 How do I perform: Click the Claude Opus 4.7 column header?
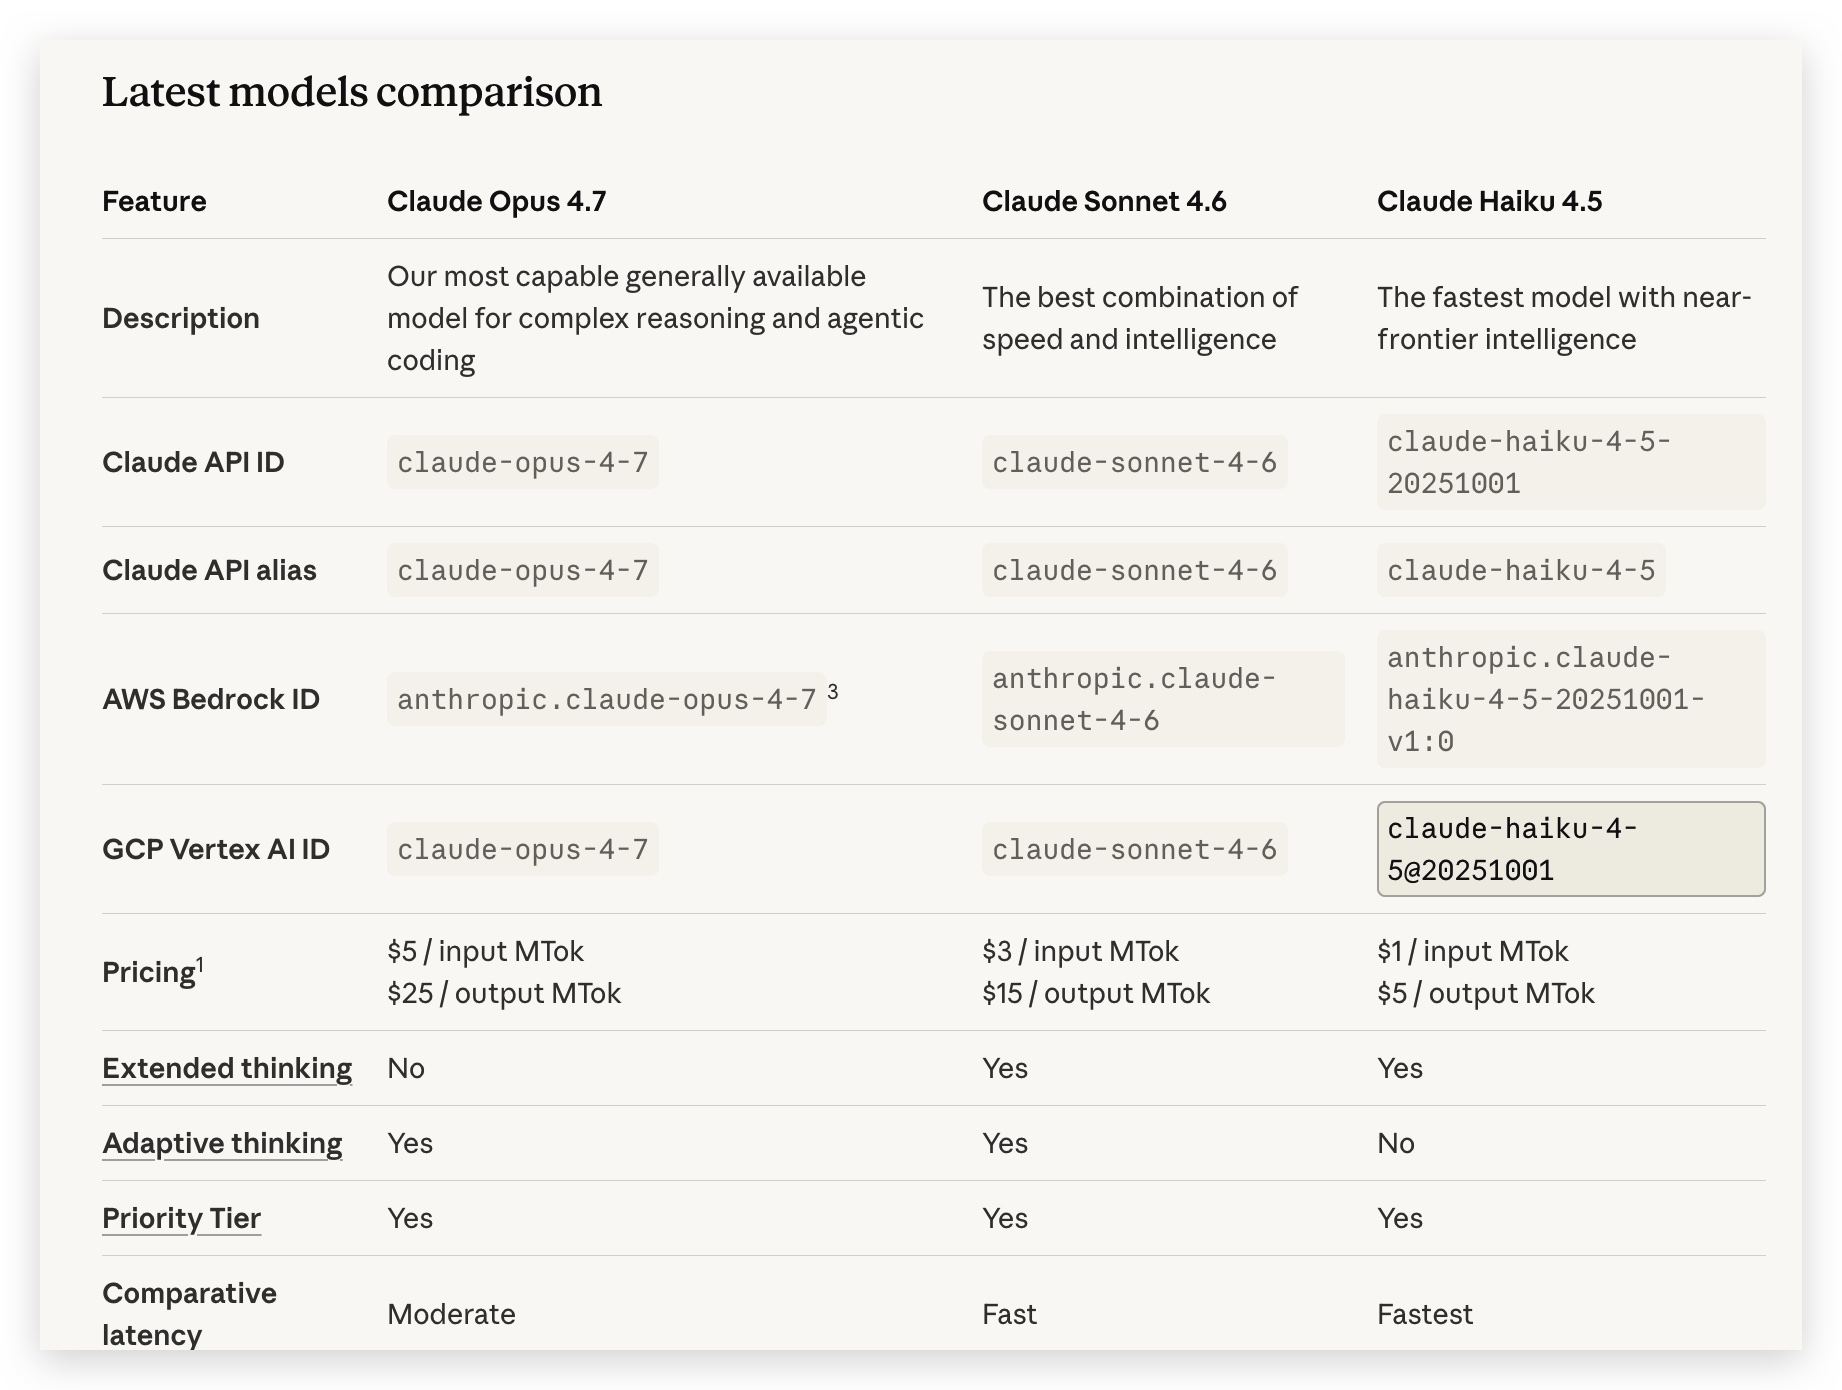[x=496, y=201]
